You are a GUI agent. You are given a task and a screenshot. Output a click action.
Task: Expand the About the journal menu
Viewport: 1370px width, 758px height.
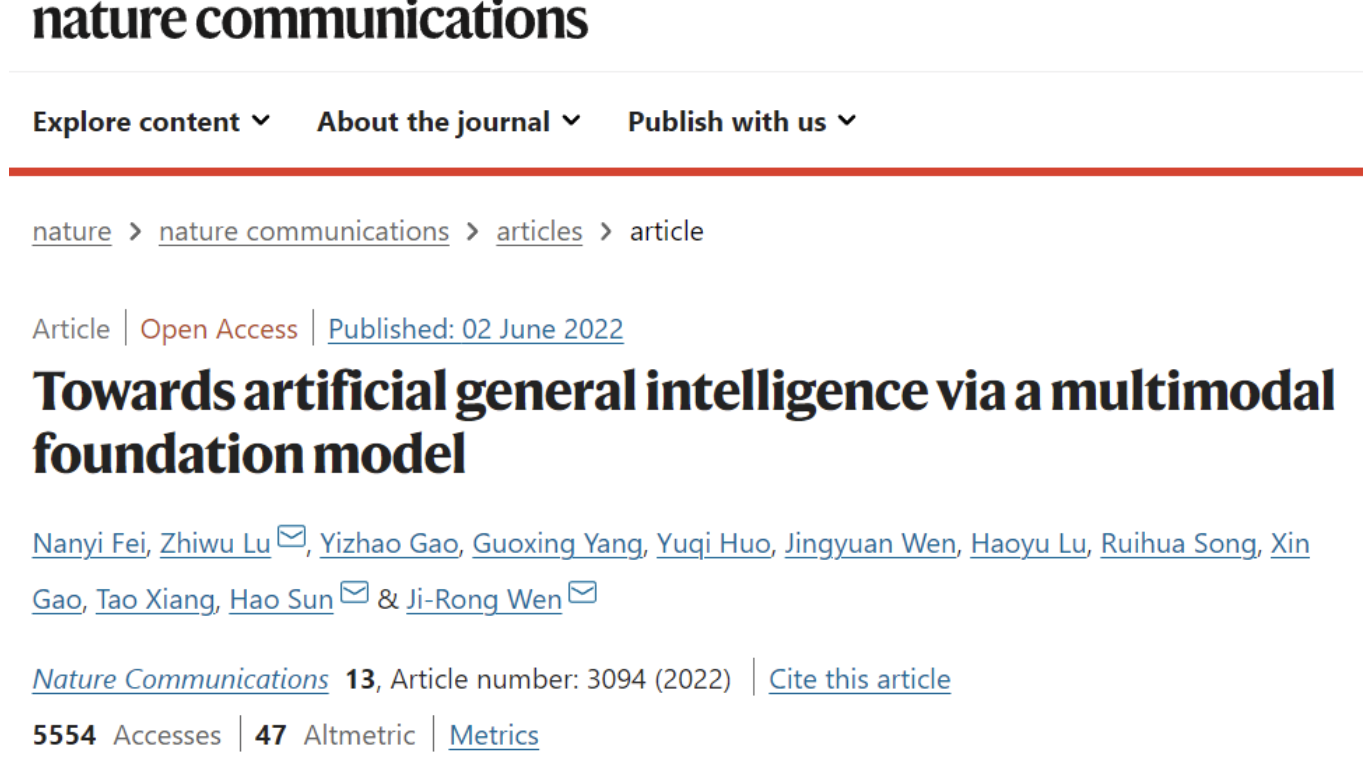coord(449,122)
